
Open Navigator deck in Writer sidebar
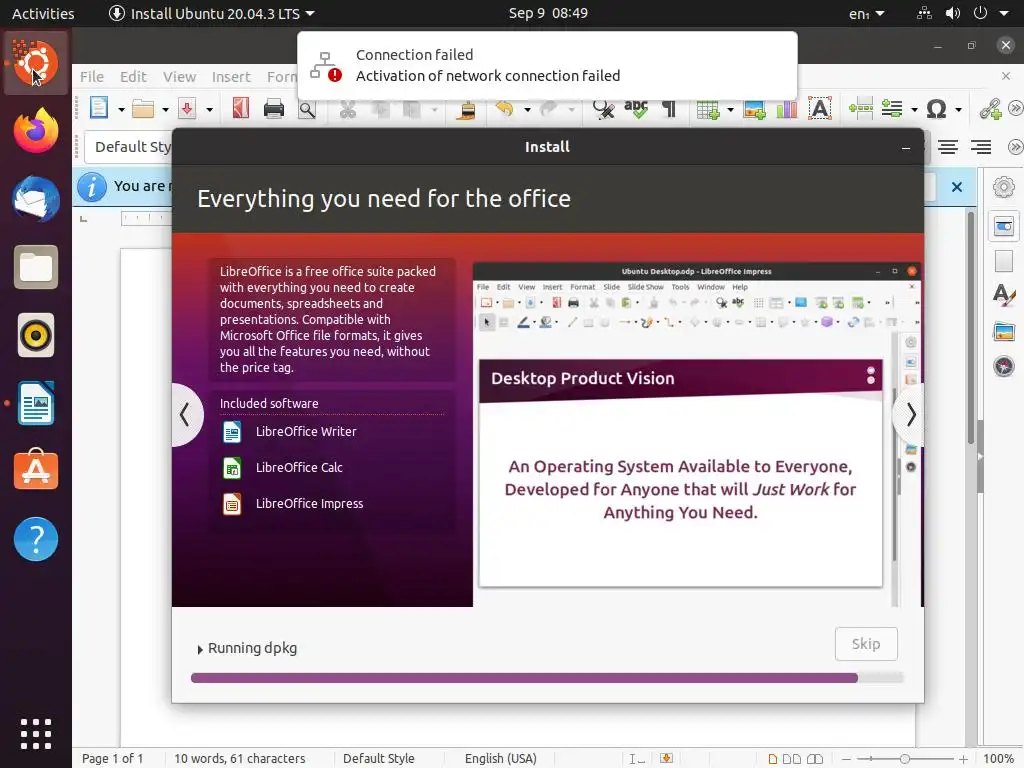point(1004,366)
